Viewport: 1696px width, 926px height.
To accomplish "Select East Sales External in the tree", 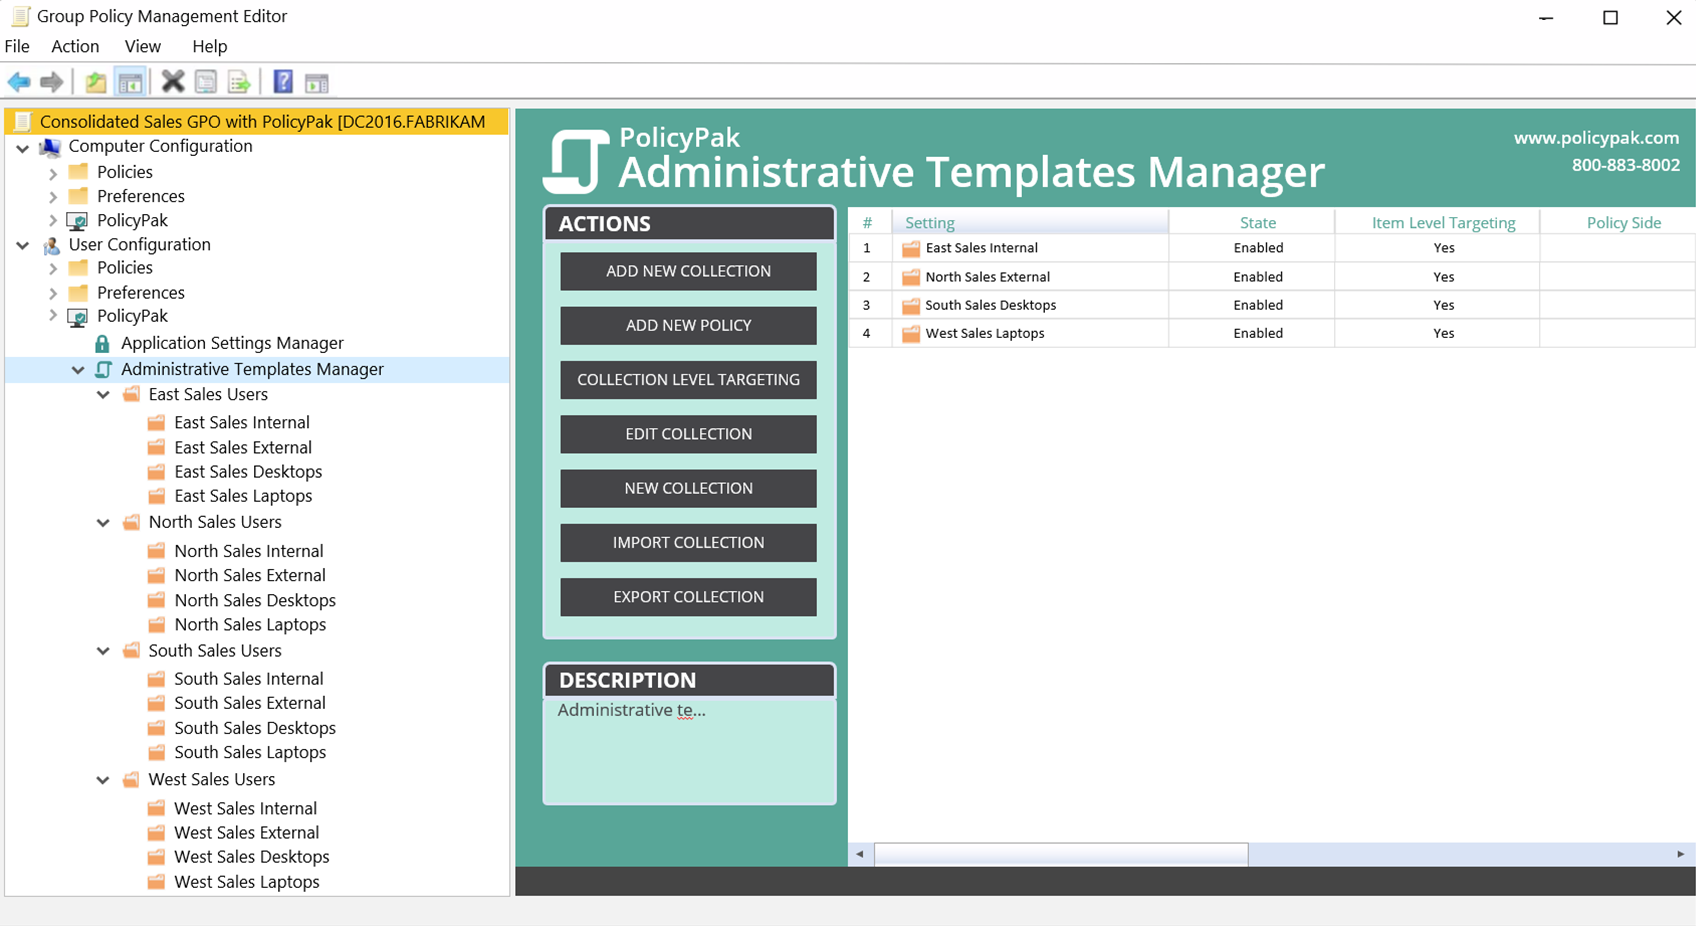I will (x=243, y=447).
